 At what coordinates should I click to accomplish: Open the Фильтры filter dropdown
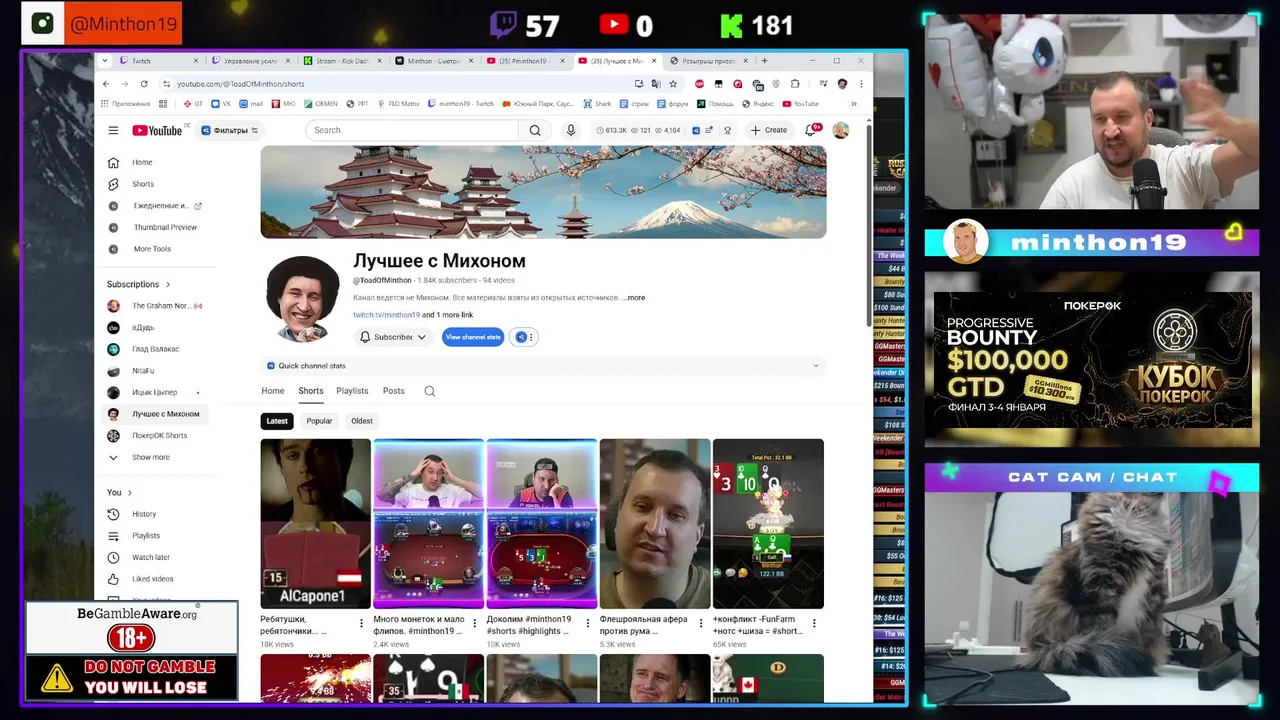coord(230,130)
